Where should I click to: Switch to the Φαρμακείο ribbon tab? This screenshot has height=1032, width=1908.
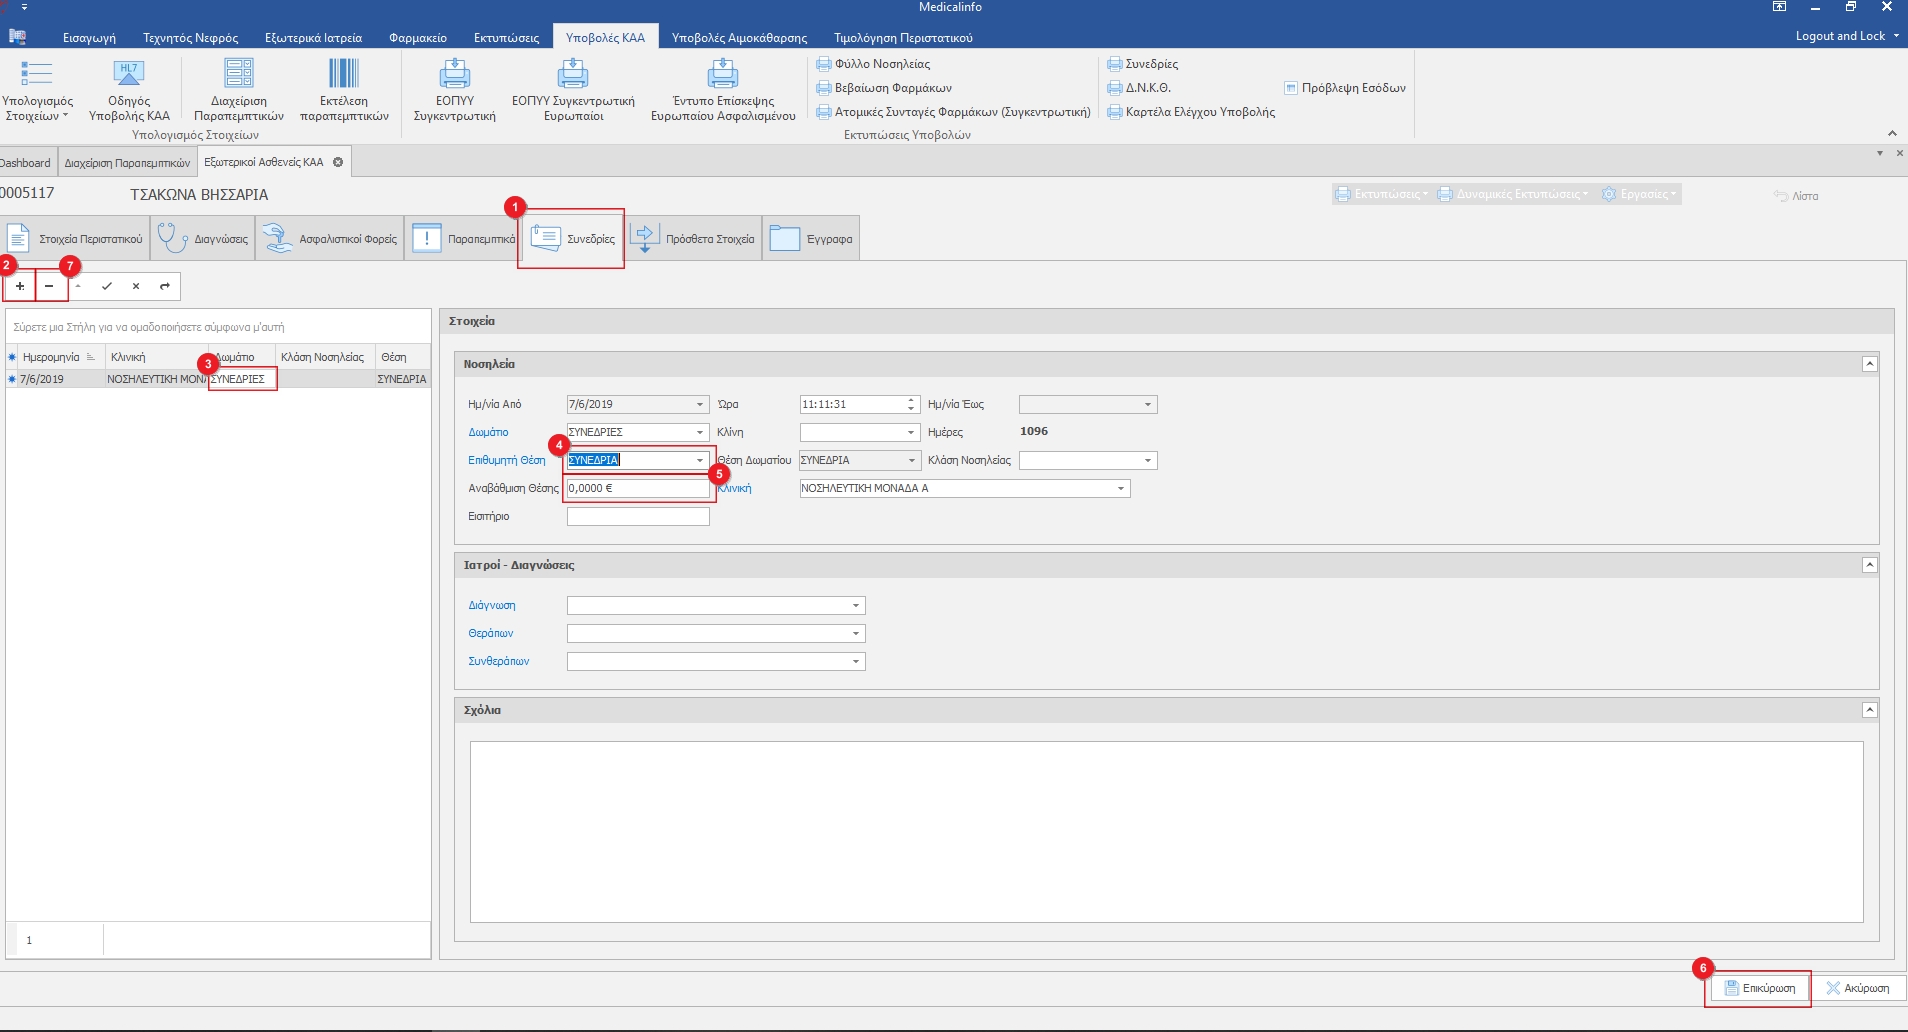pyautogui.click(x=417, y=38)
